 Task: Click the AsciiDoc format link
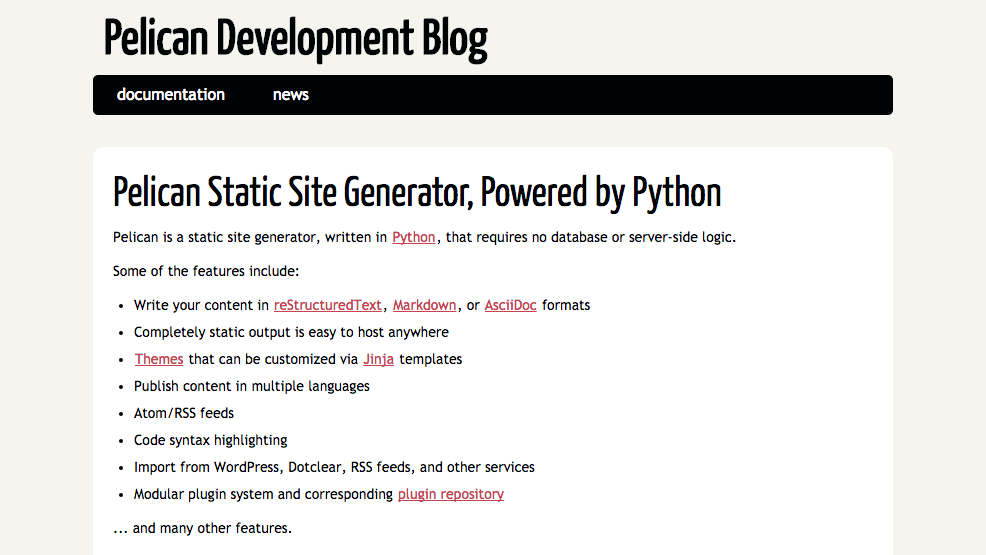click(510, 305)
